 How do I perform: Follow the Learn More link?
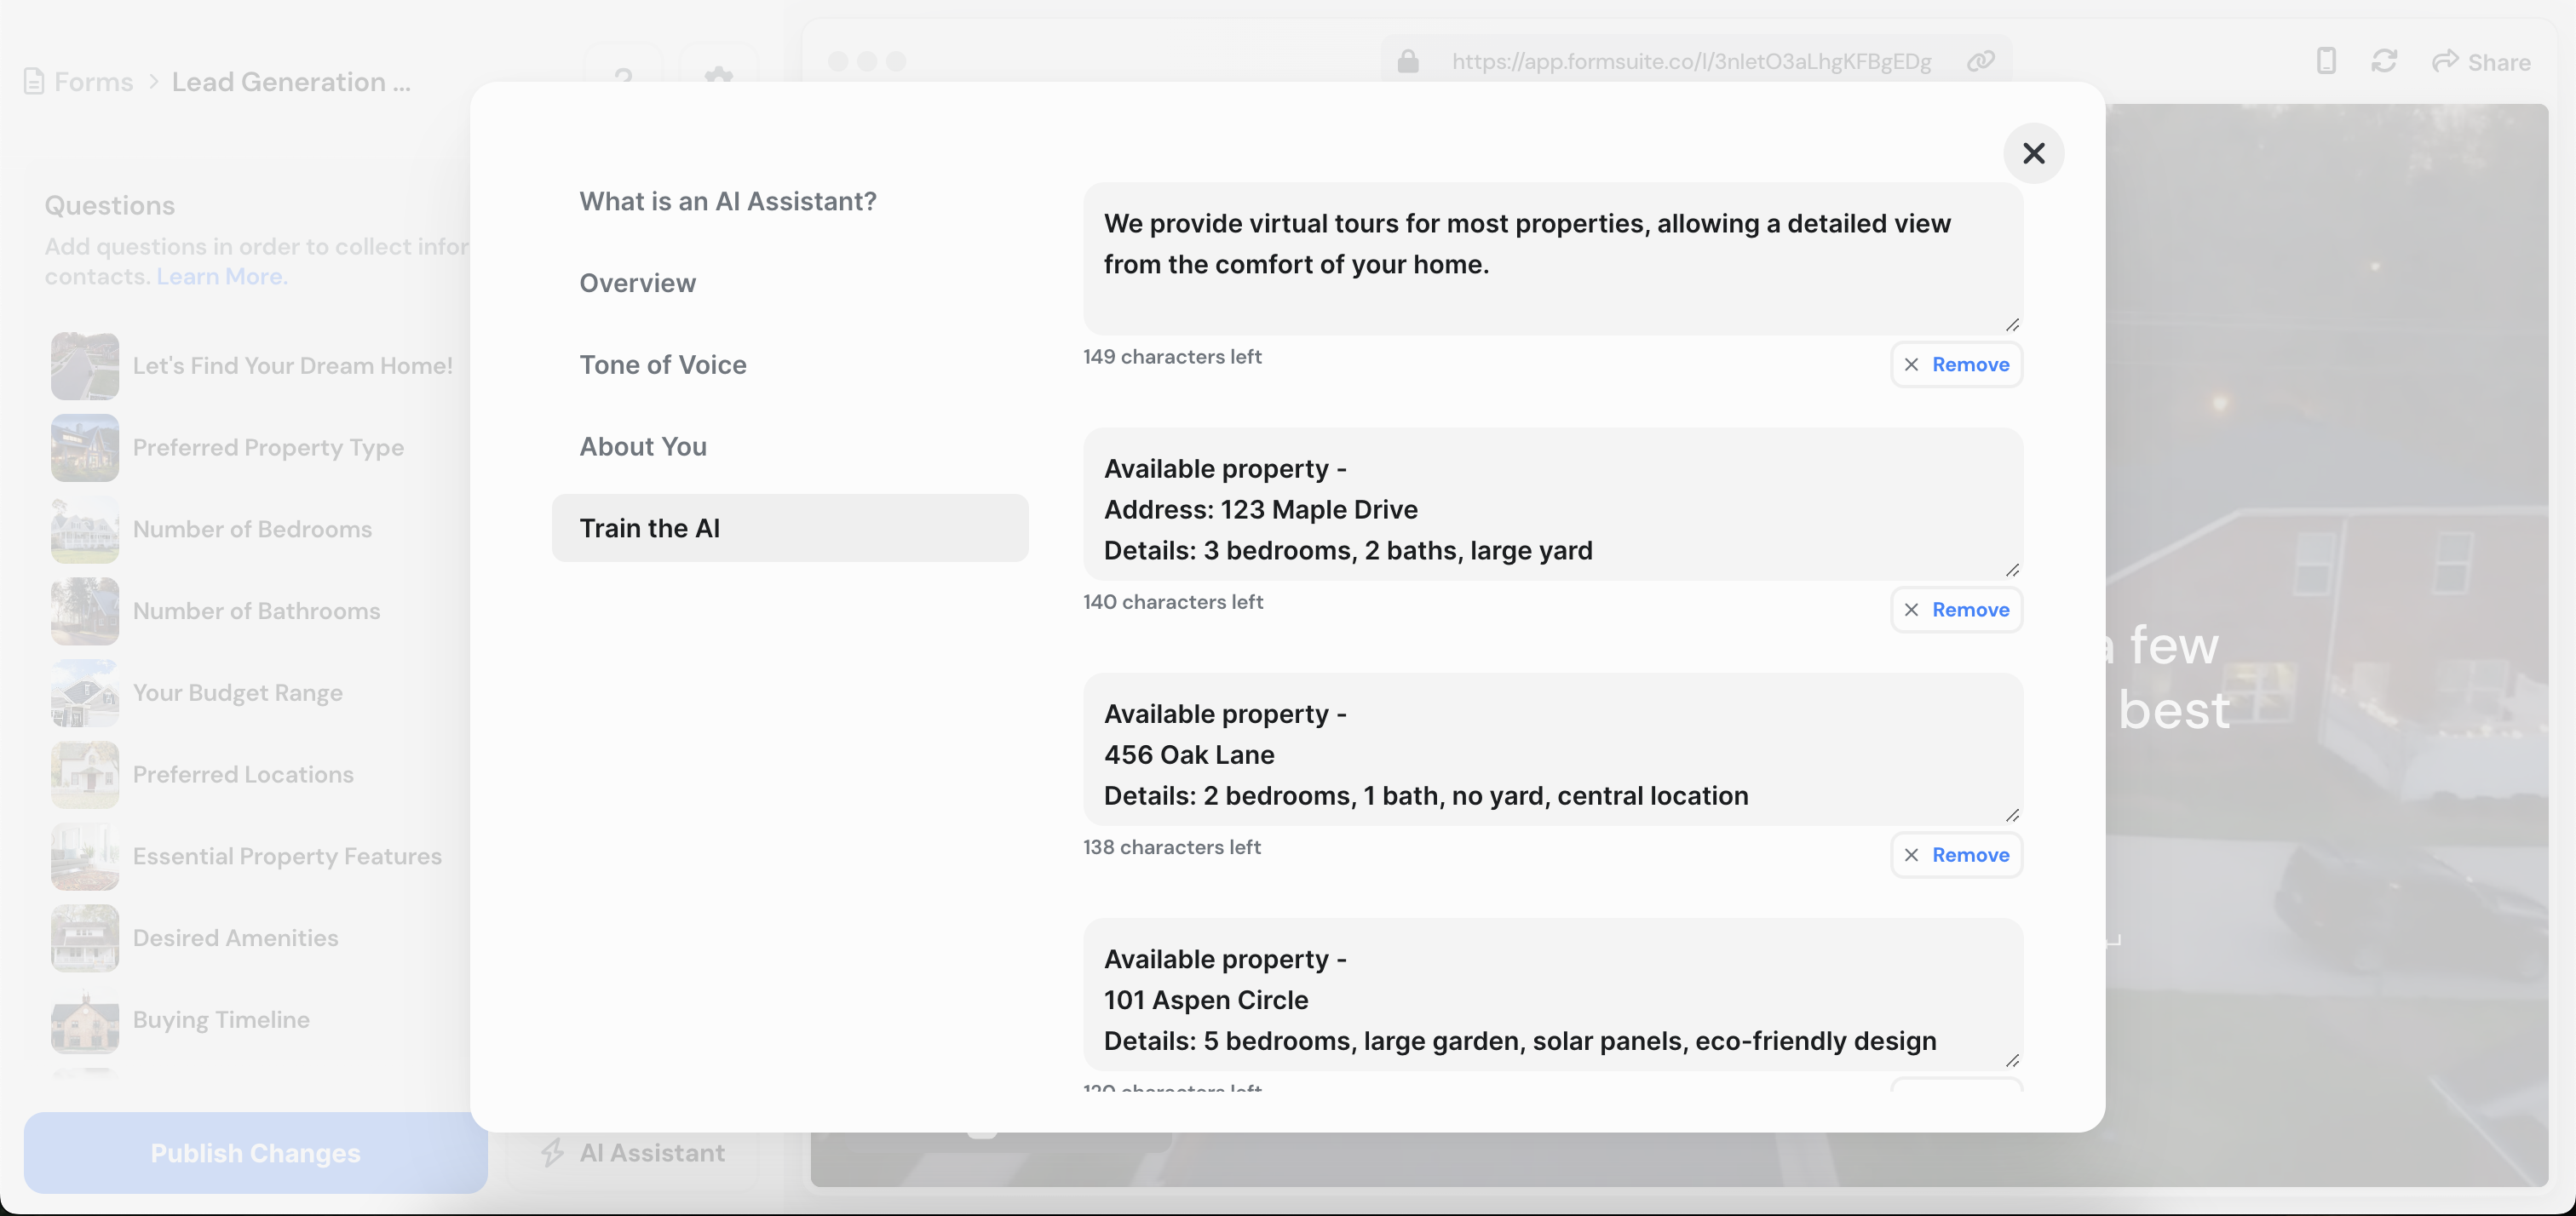(x=221, y=277)
